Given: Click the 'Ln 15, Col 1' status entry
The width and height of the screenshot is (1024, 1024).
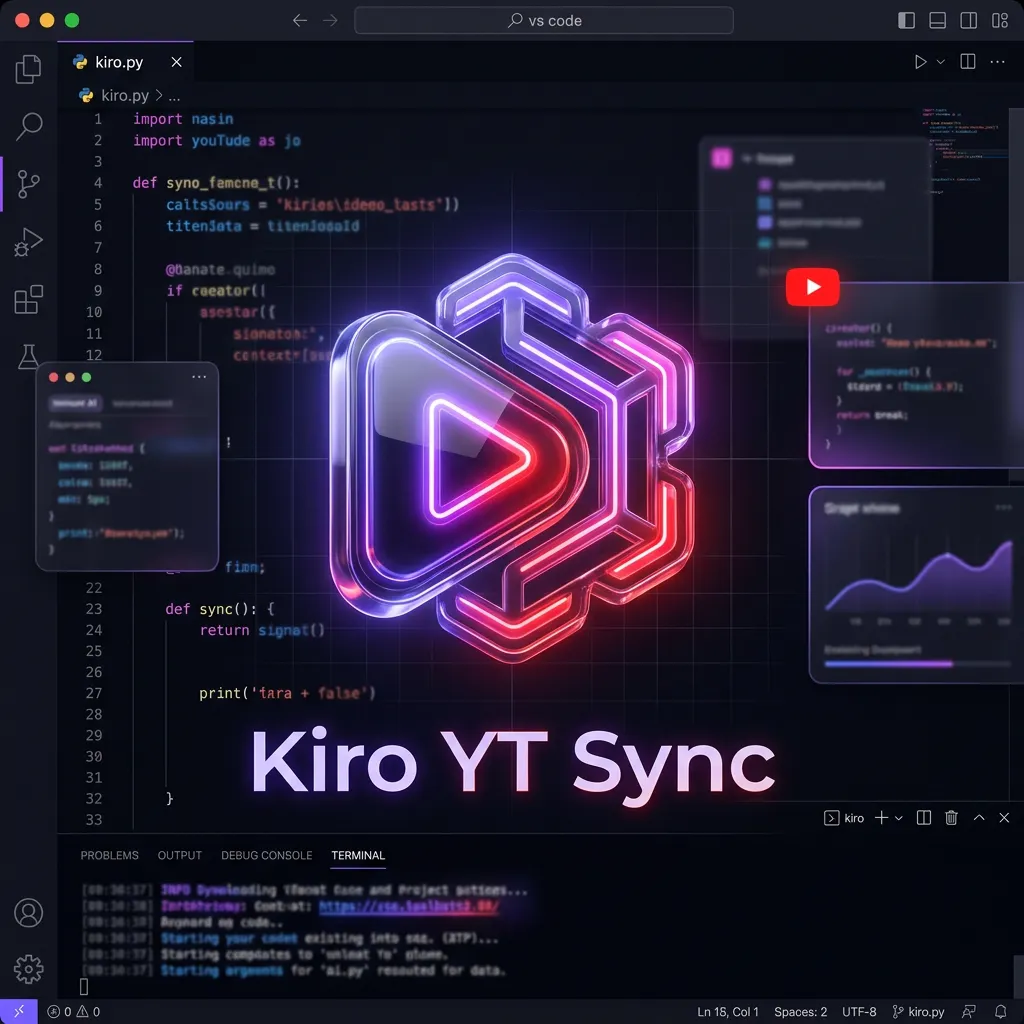Looking at the screenshot, I should [728, 1012].
